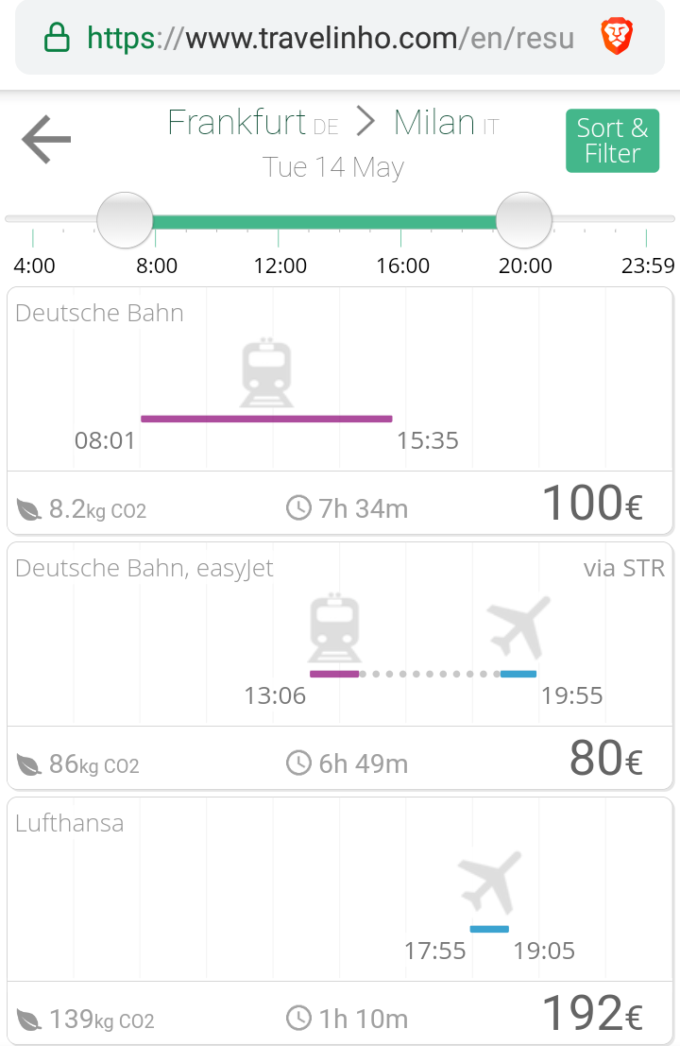This screenshot has height=1046, width=680.
Task: Tap the airplane icon in the Lufthansa result
Action: coord(490,884)
